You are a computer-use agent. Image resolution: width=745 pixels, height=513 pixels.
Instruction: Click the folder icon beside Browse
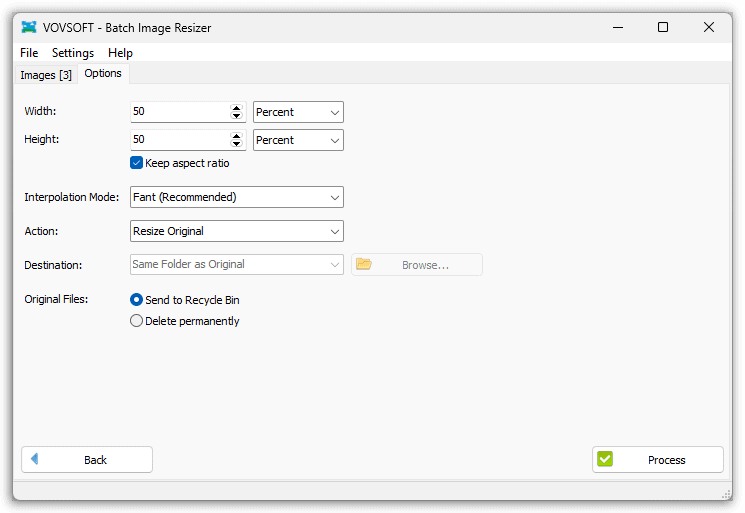[364, 264]
